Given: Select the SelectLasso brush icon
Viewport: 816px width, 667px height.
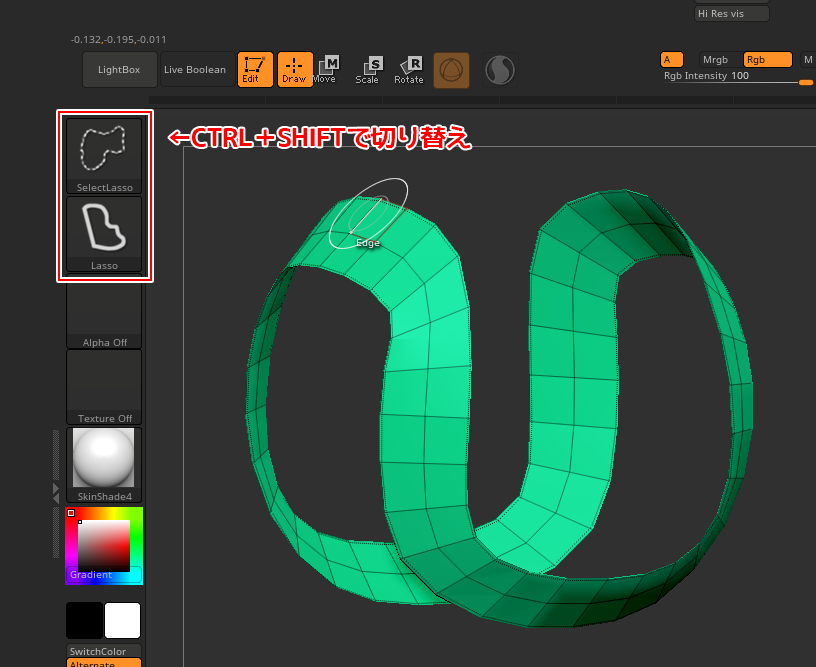Looking at the screenshot, I should (104, 154).
